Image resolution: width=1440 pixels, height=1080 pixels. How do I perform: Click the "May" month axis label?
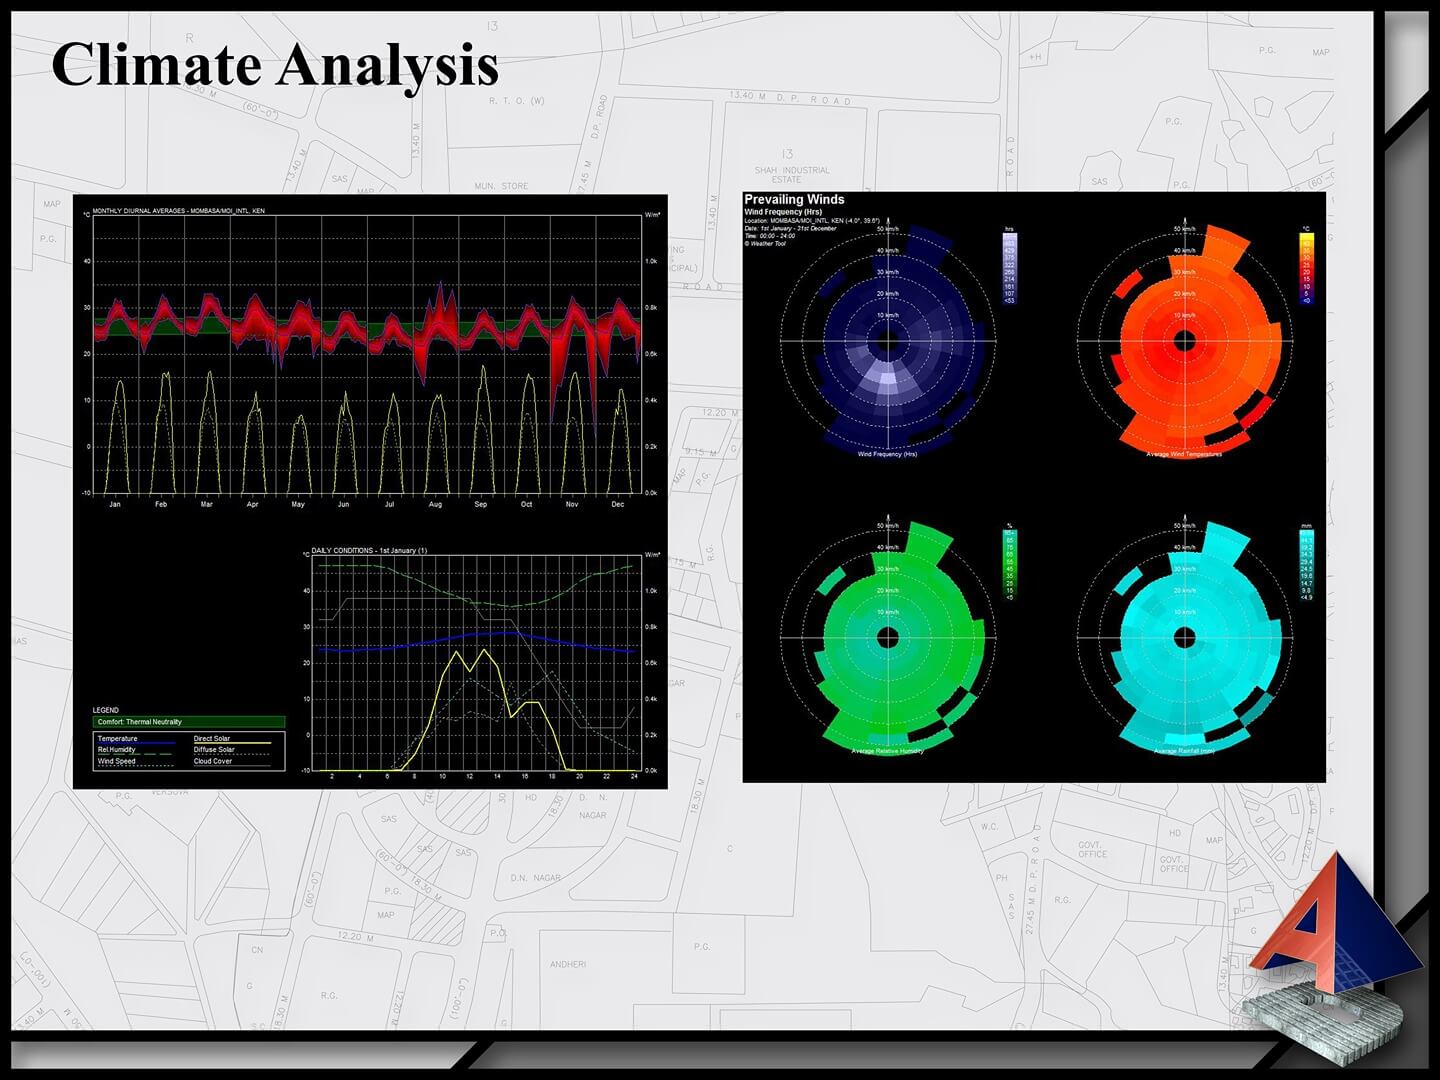point(298,505)
